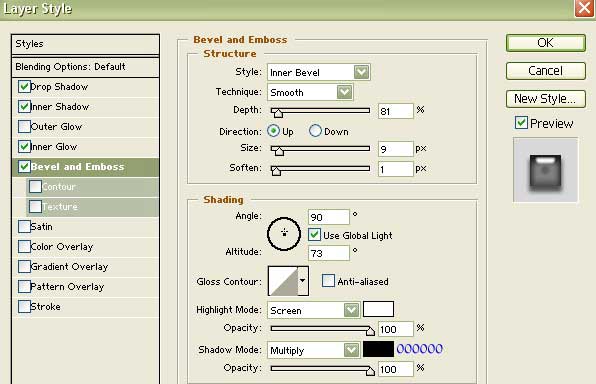The width and height of the screenshot is (596, 384).
Task: Click the Highlight Opacity slider handle
Action: pyautogui.click(x=370, y=331)
